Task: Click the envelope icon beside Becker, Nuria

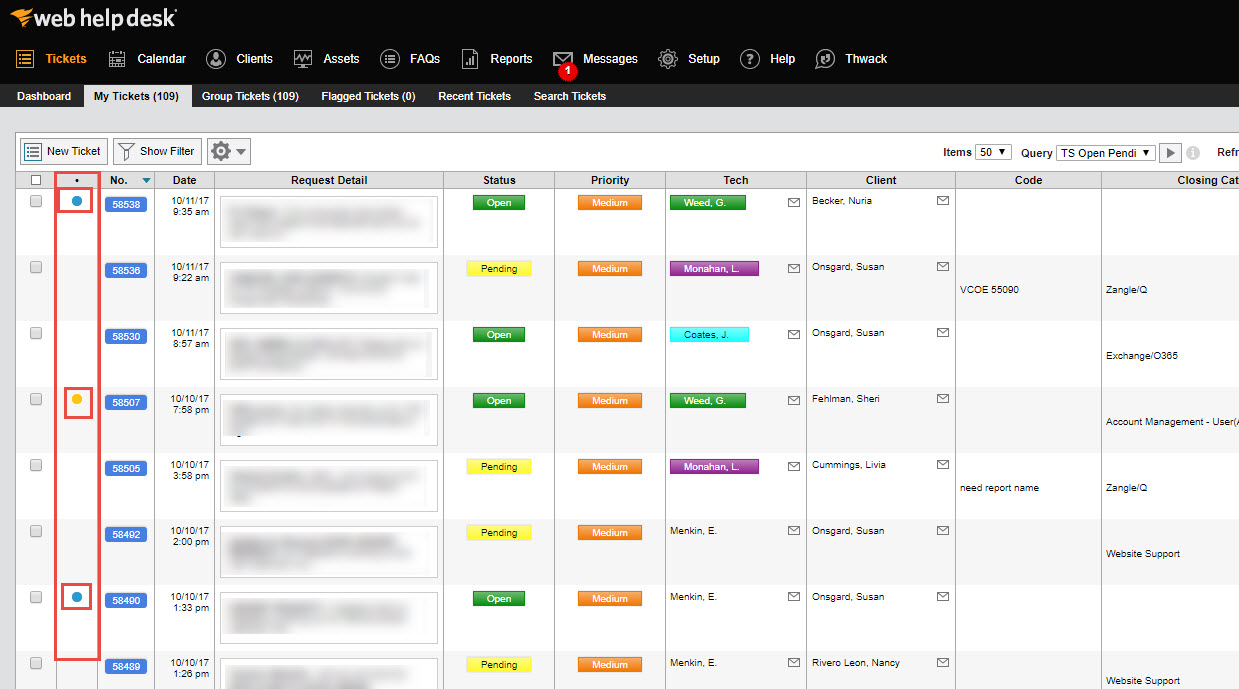Action: (941, 200)
